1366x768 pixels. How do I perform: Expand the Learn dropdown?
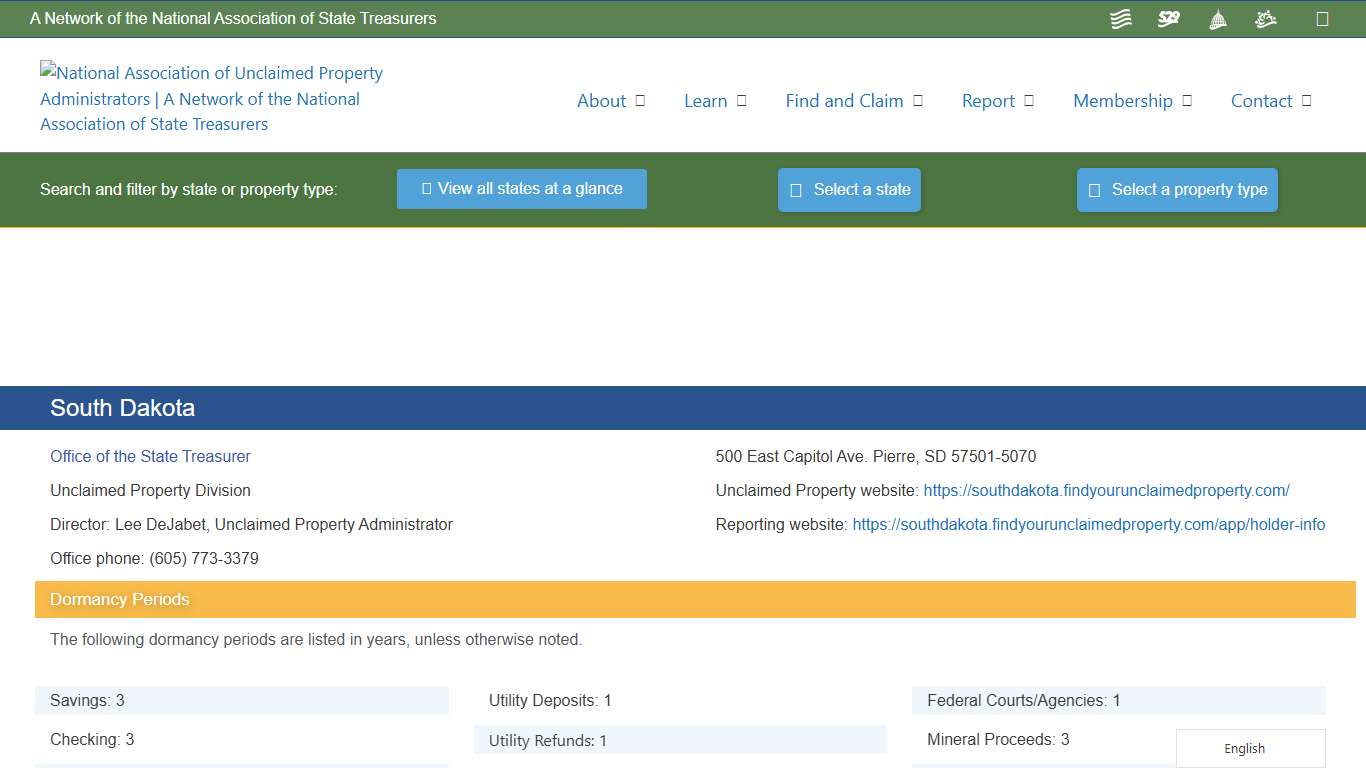[715, 100]
